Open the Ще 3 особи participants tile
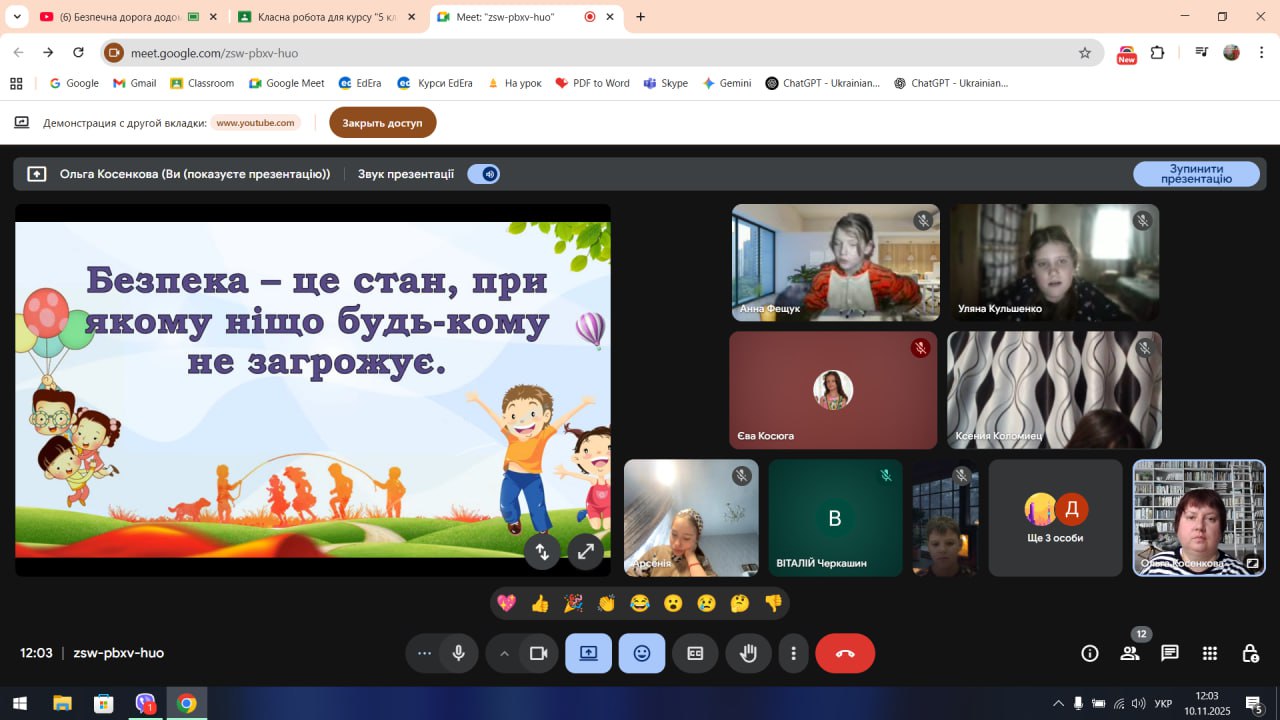 pos(1055,518)
